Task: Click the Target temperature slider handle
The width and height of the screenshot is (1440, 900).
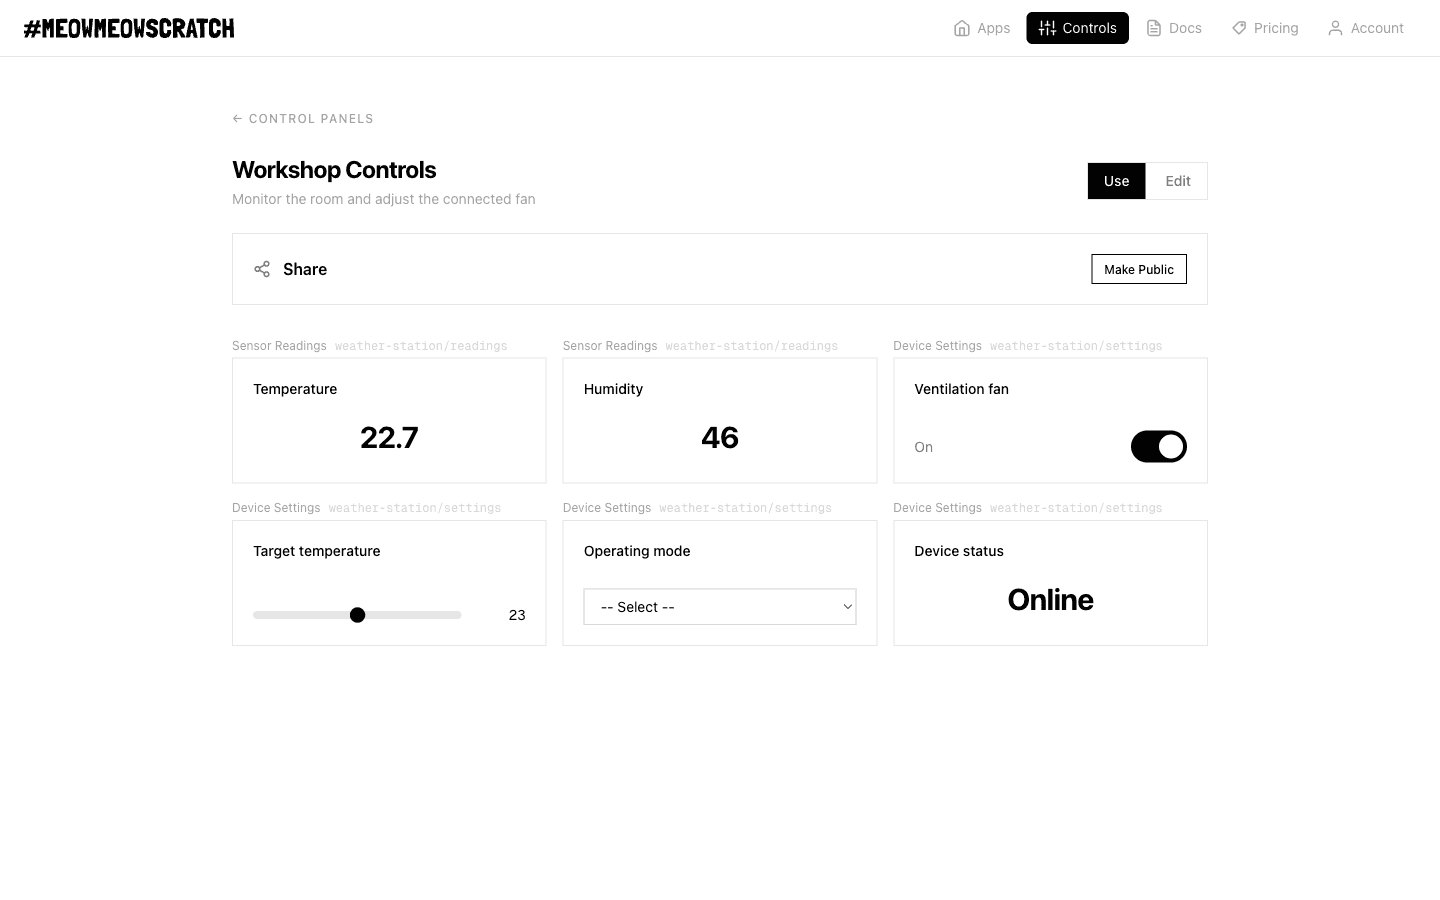Action: point(357,615)
